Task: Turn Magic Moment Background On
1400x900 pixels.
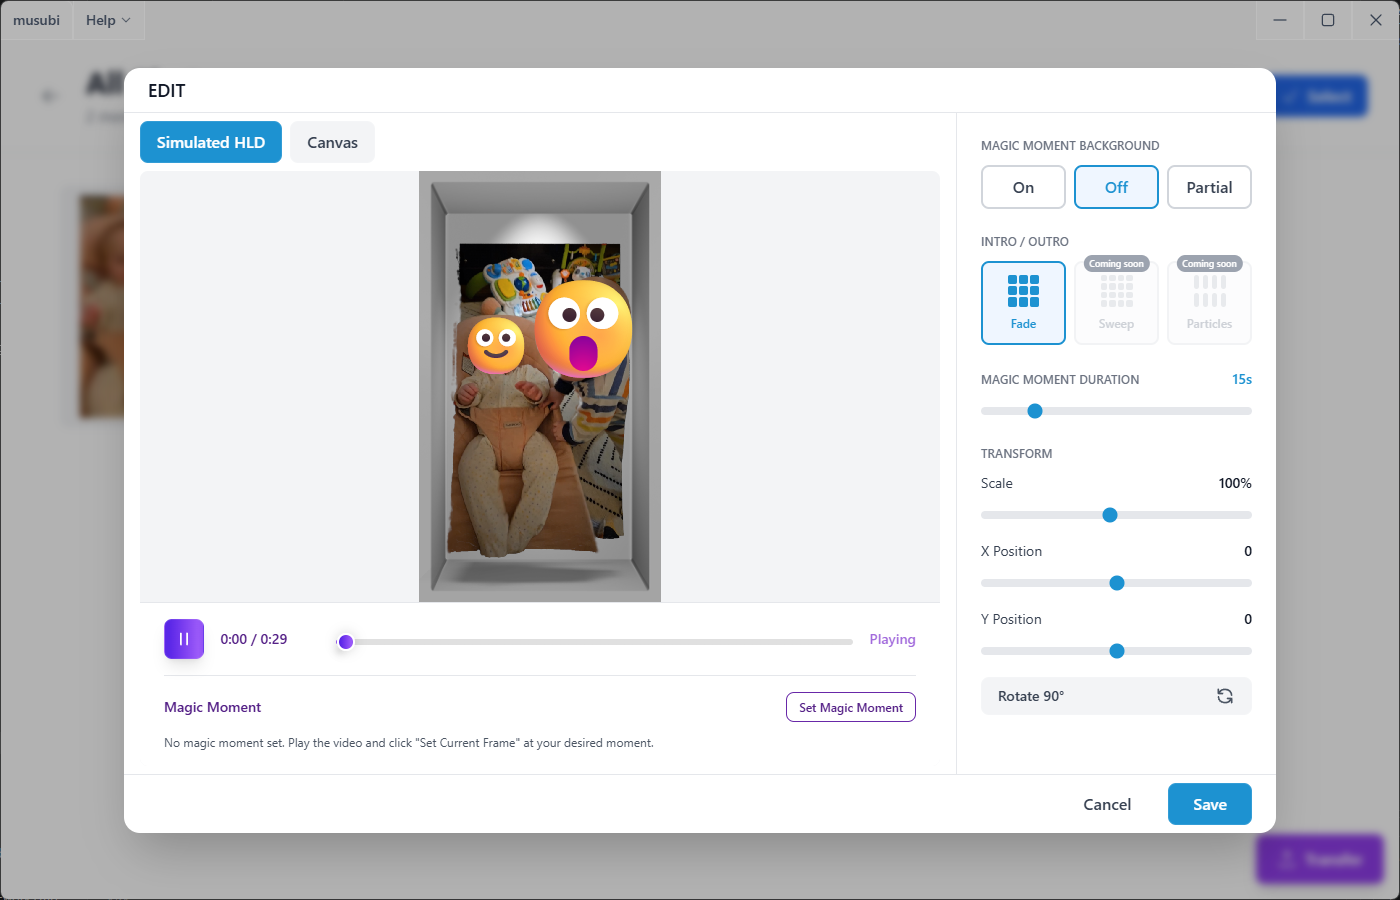Action: [x=1023, y=187]
